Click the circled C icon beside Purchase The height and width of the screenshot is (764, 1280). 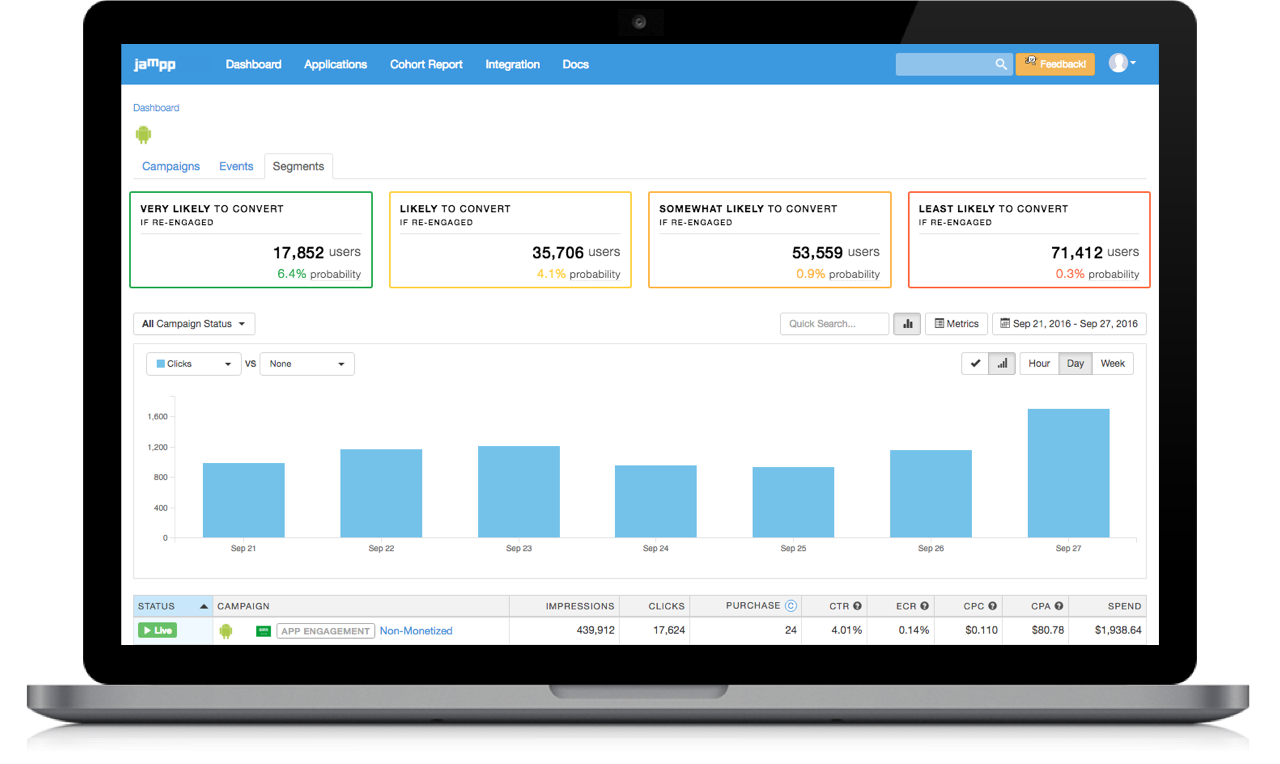click(x=791, y=606)
